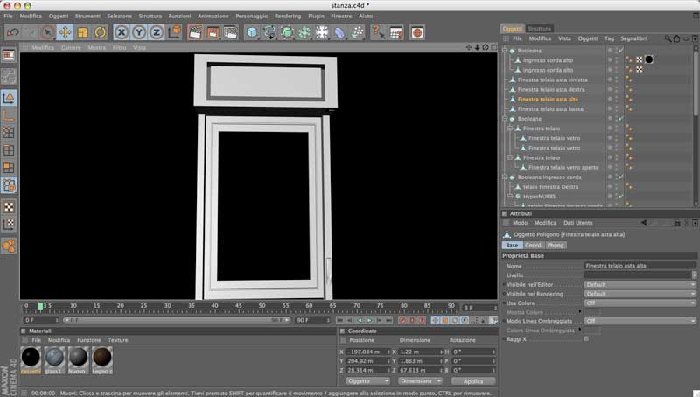This screenshot has height=397, width=700.
Task: Select the black material swatch
Action: (x=31, y=358)
